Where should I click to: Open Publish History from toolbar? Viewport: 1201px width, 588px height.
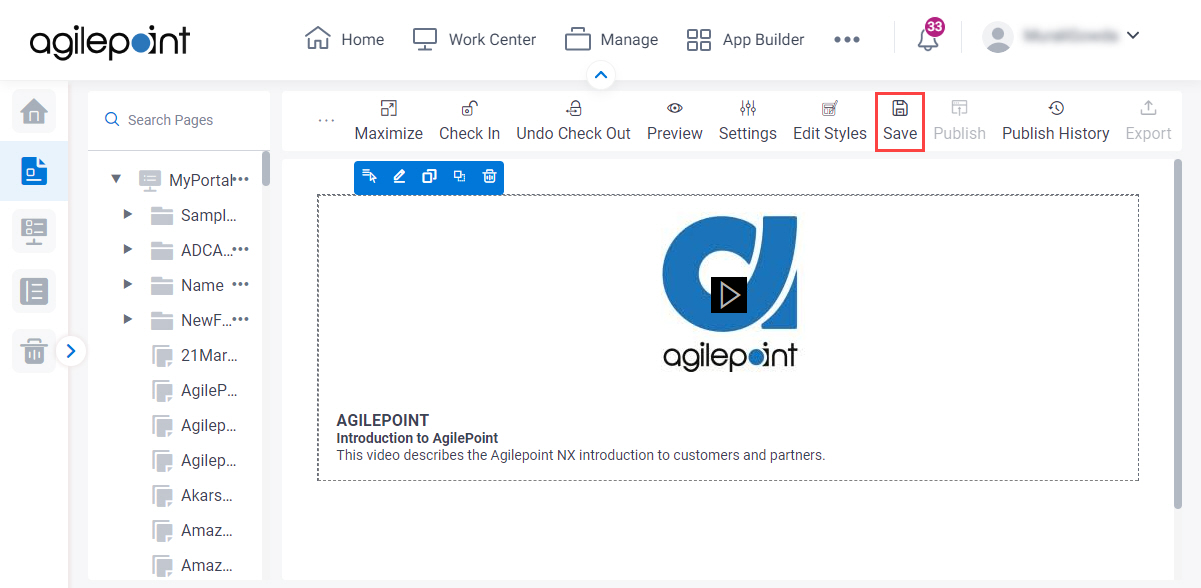coord(1056,121)
